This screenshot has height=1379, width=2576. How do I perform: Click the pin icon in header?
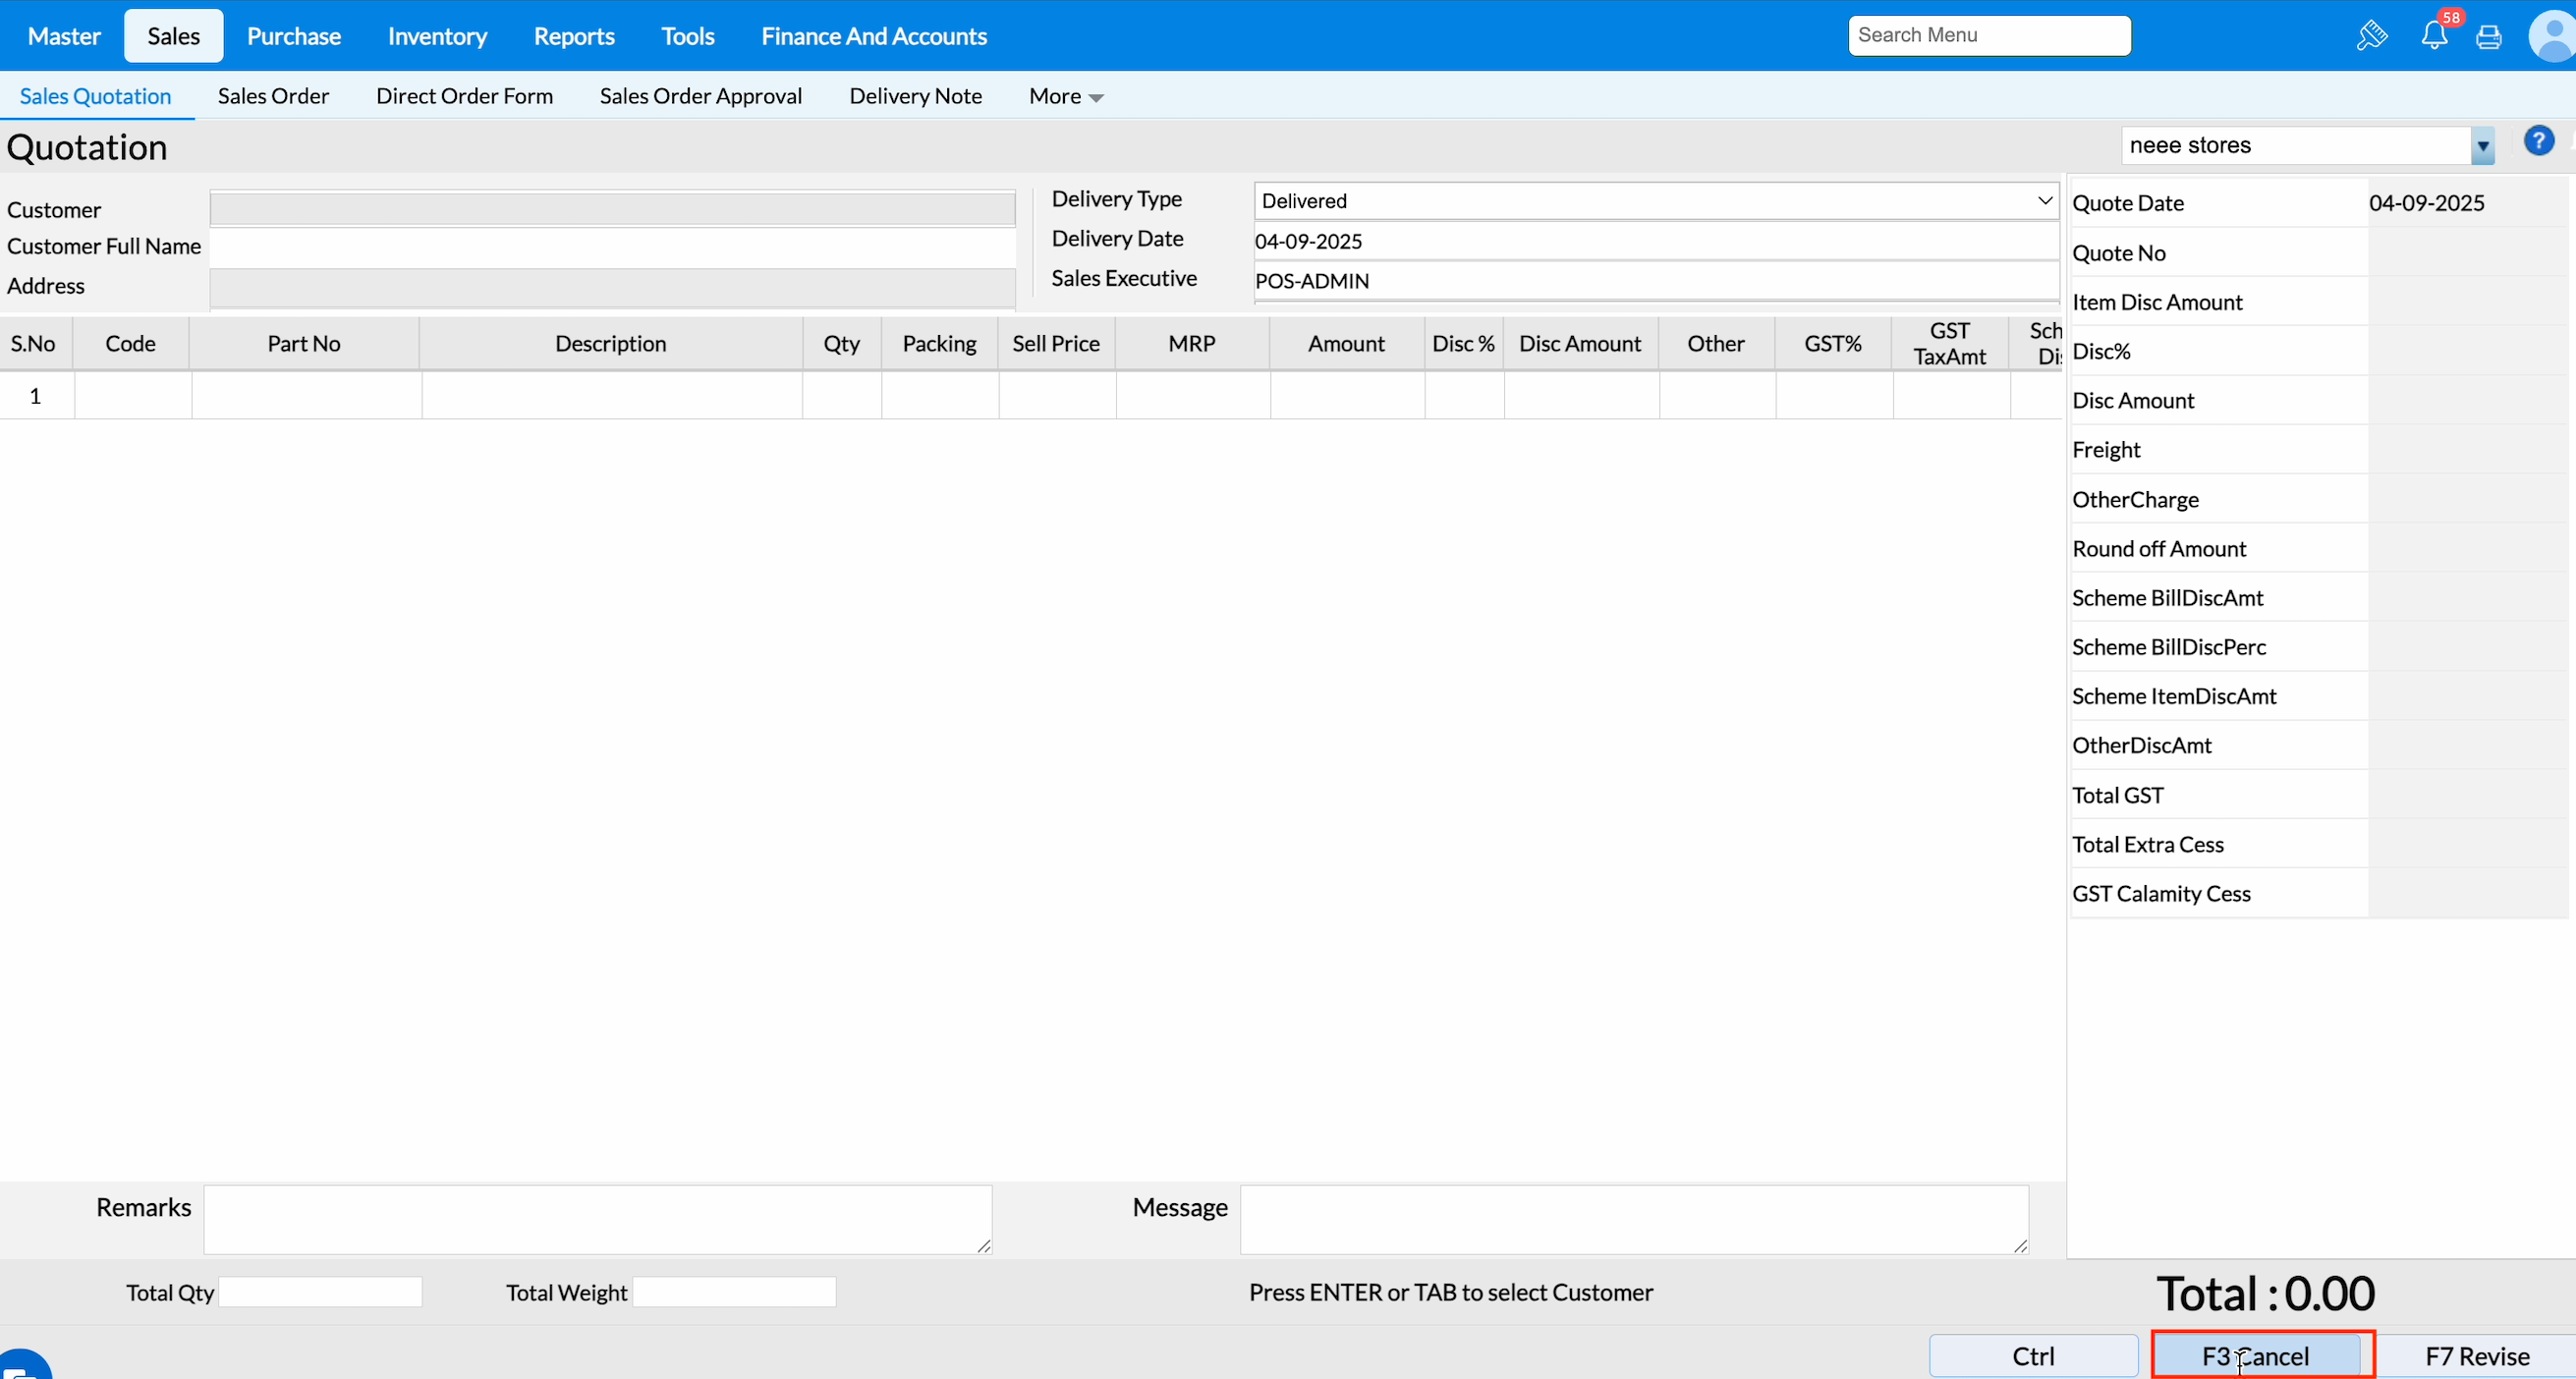click(2372, 36)
